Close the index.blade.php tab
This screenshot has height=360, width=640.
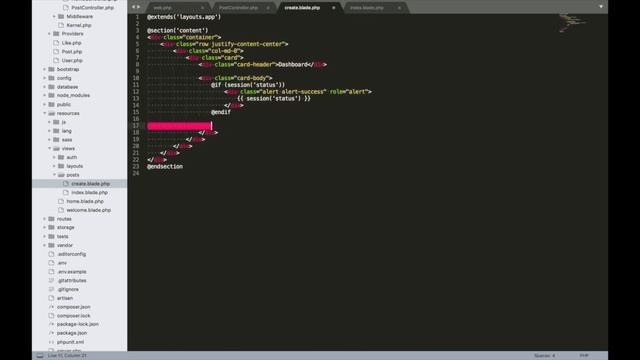(x=399, y=8)
